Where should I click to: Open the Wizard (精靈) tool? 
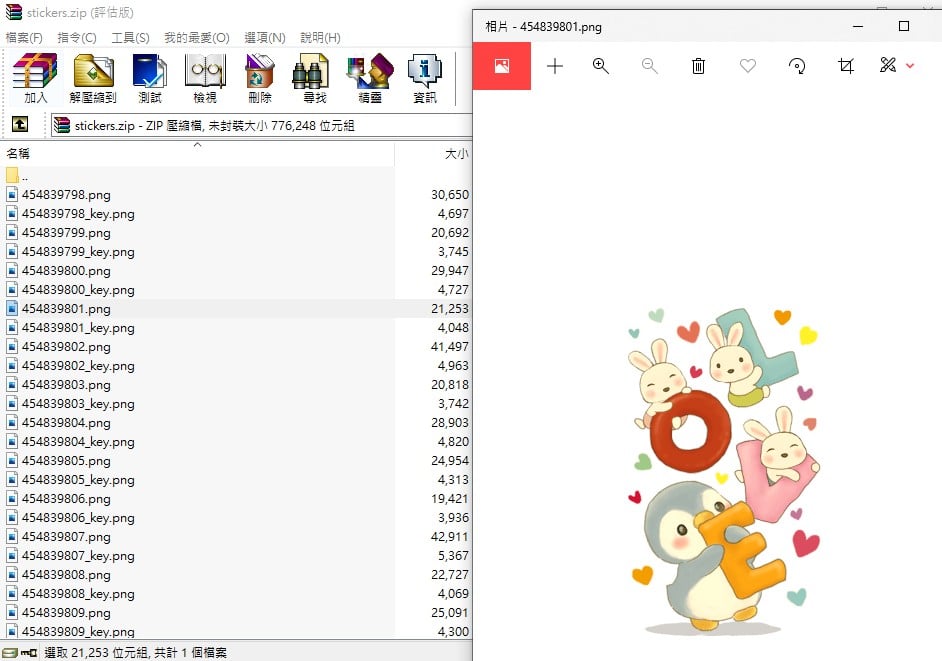coord(369,78)
